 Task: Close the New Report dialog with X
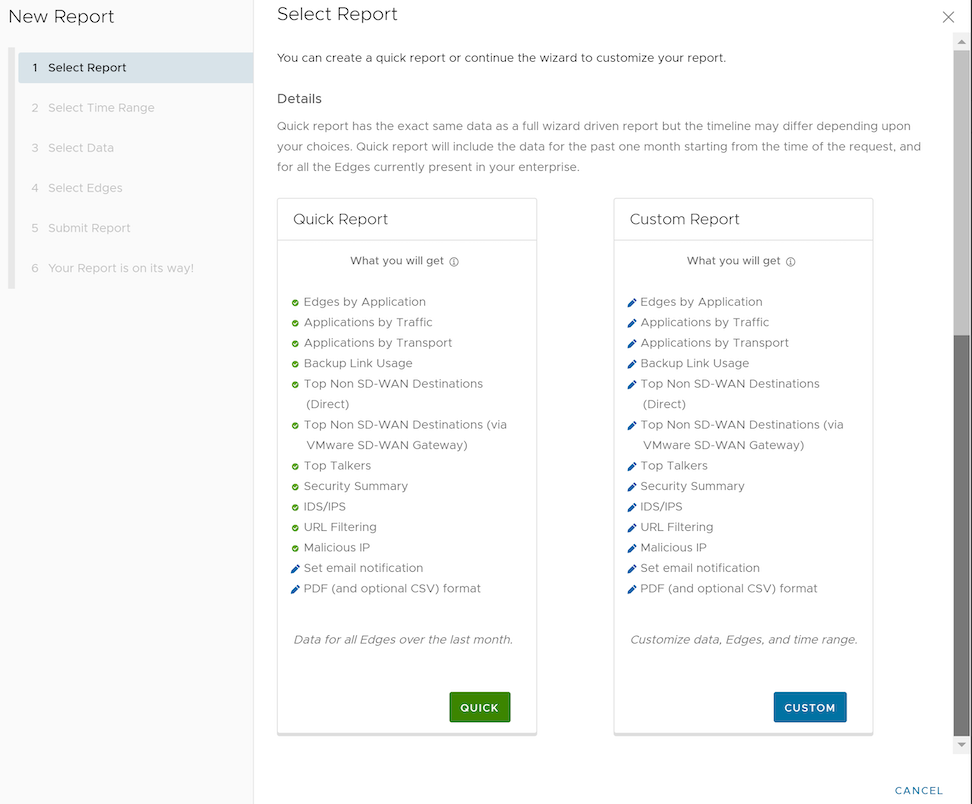(948, 17)
